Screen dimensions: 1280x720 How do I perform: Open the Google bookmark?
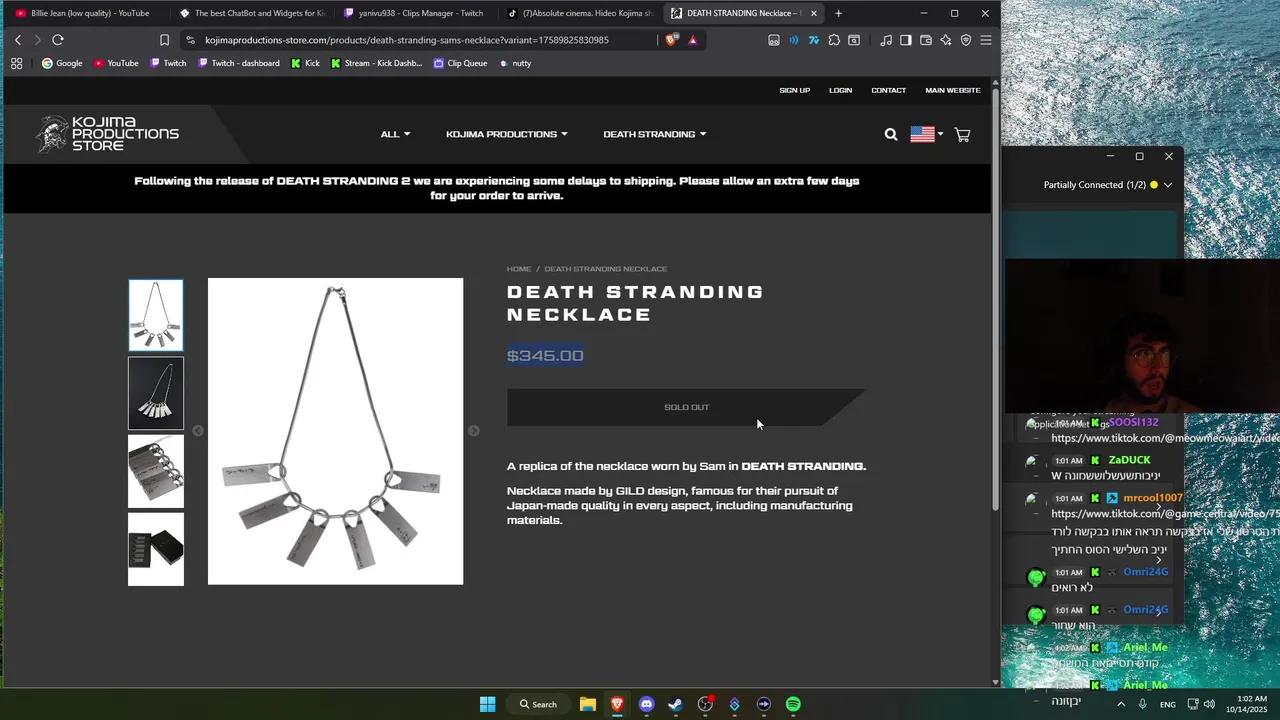coord(62,63)
